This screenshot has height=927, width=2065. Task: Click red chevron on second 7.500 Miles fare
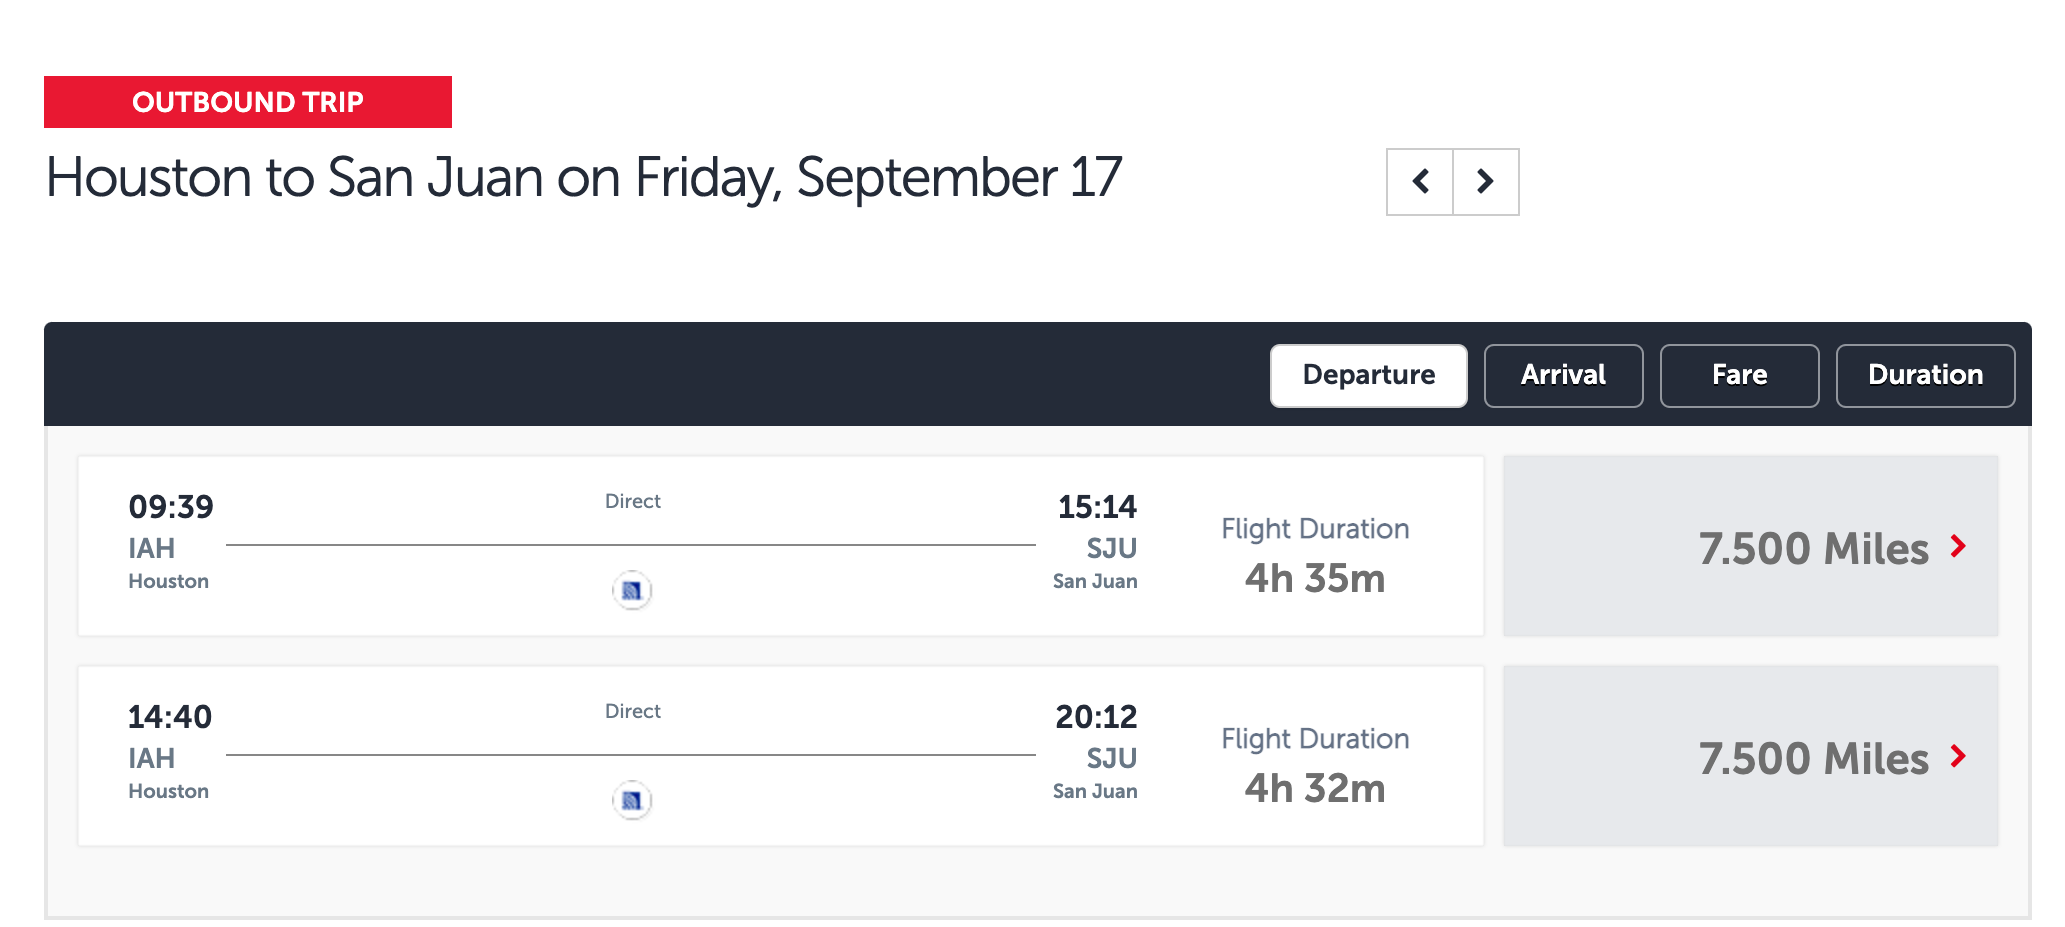pos(1958,756)
